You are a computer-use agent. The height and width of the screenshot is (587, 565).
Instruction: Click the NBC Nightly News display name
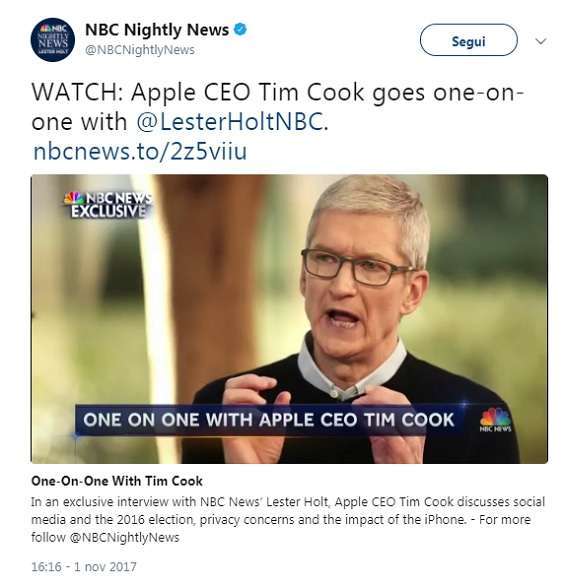pos(157,30)
